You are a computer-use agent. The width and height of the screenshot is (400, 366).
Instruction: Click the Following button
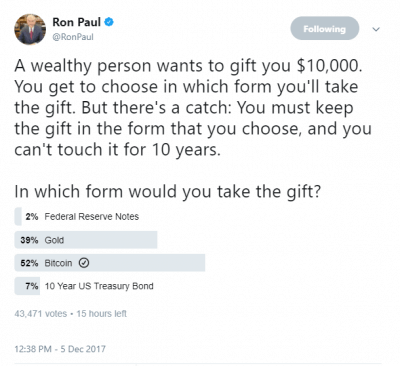(x=325, y=29)
